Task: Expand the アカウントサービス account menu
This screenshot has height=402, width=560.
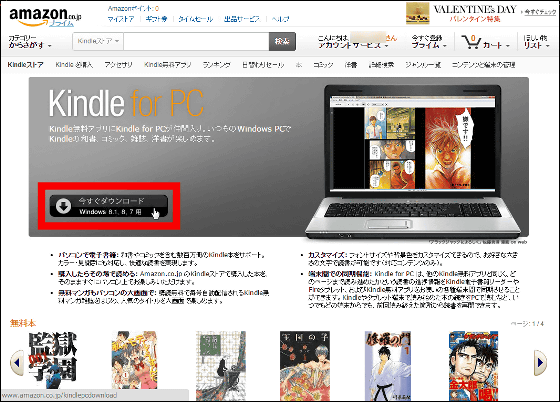Action: tap(353, 45)
